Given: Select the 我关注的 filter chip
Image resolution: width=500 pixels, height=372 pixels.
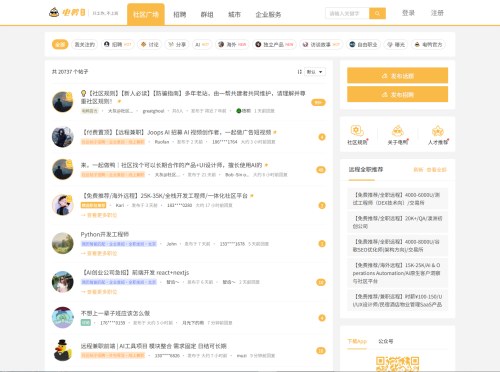Looking at the screenshot, I should coord(84,44).
